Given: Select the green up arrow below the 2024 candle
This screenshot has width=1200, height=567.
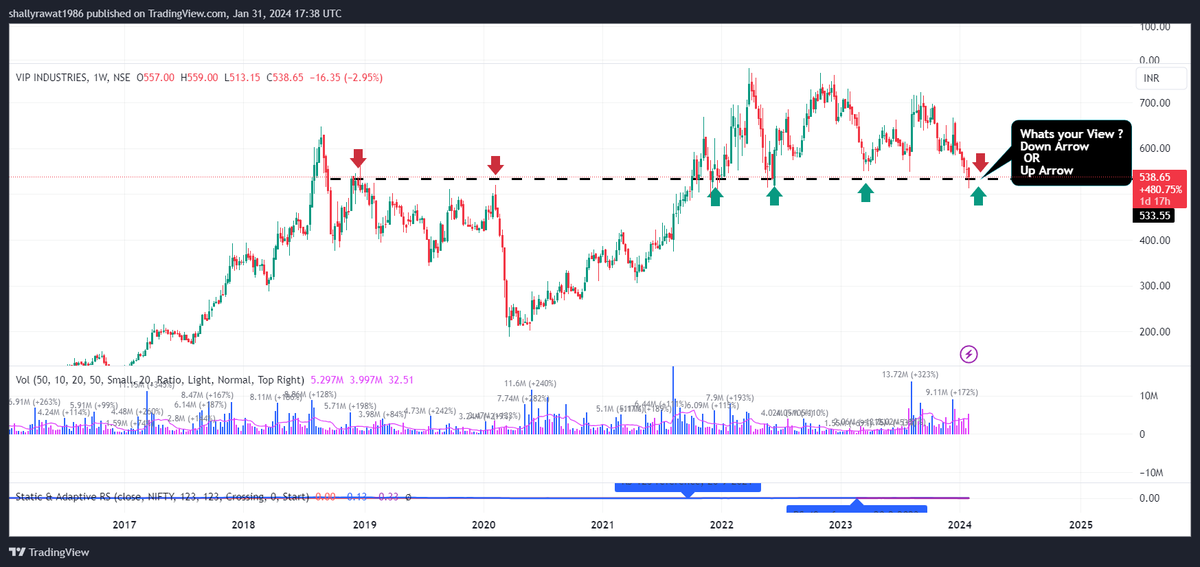Looking at the screenshot, I should pos(978,196).
